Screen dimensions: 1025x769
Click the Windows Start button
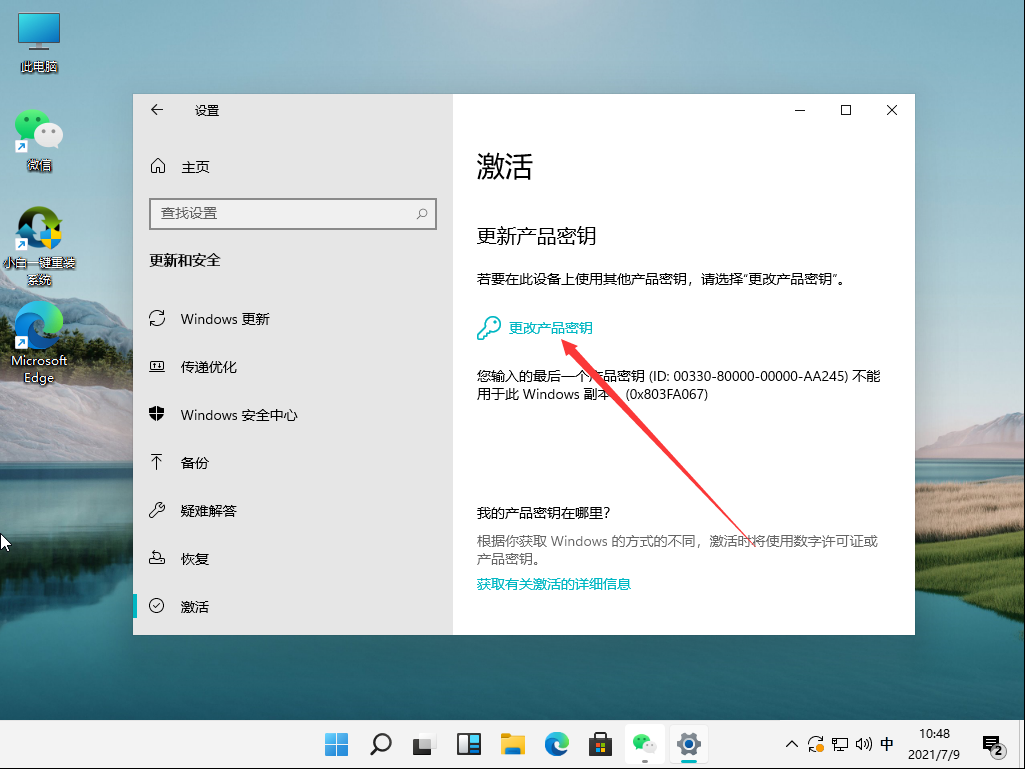click(336, 744)
